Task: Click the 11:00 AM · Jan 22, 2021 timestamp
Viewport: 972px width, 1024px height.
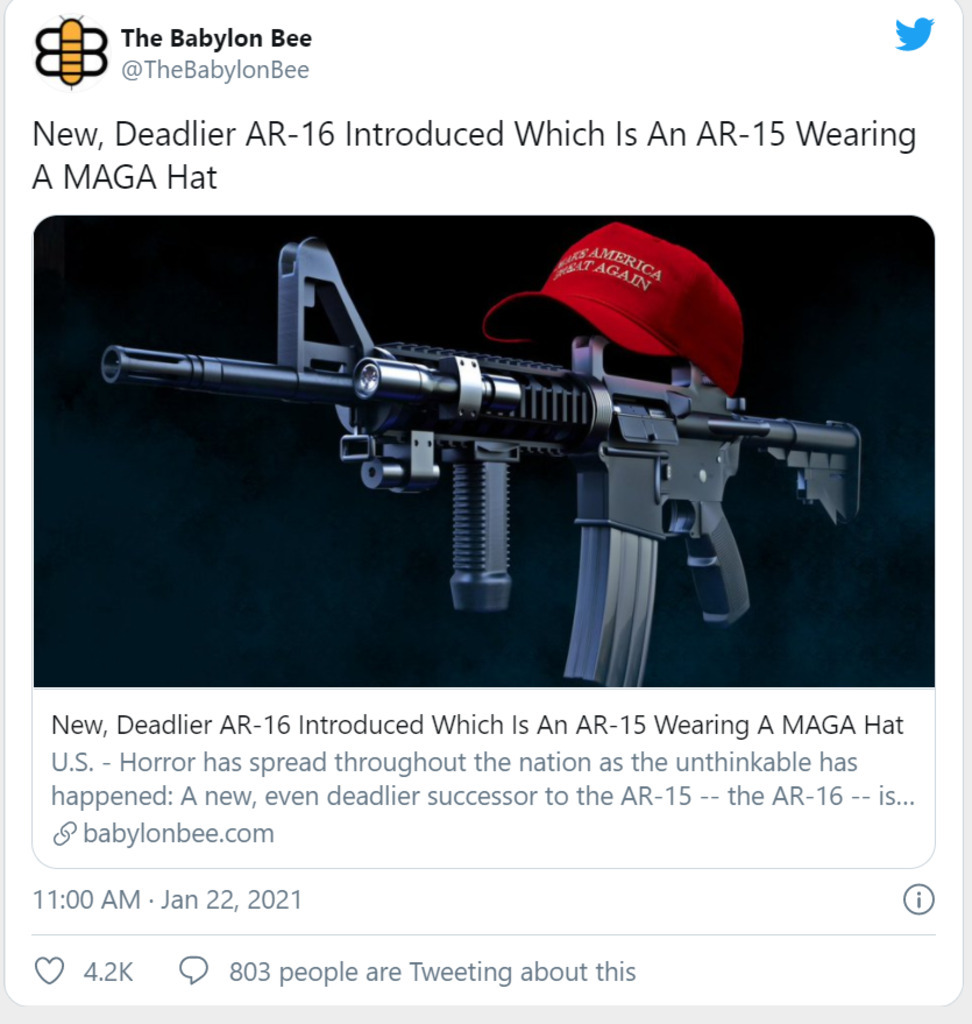Action: (167, 899)
